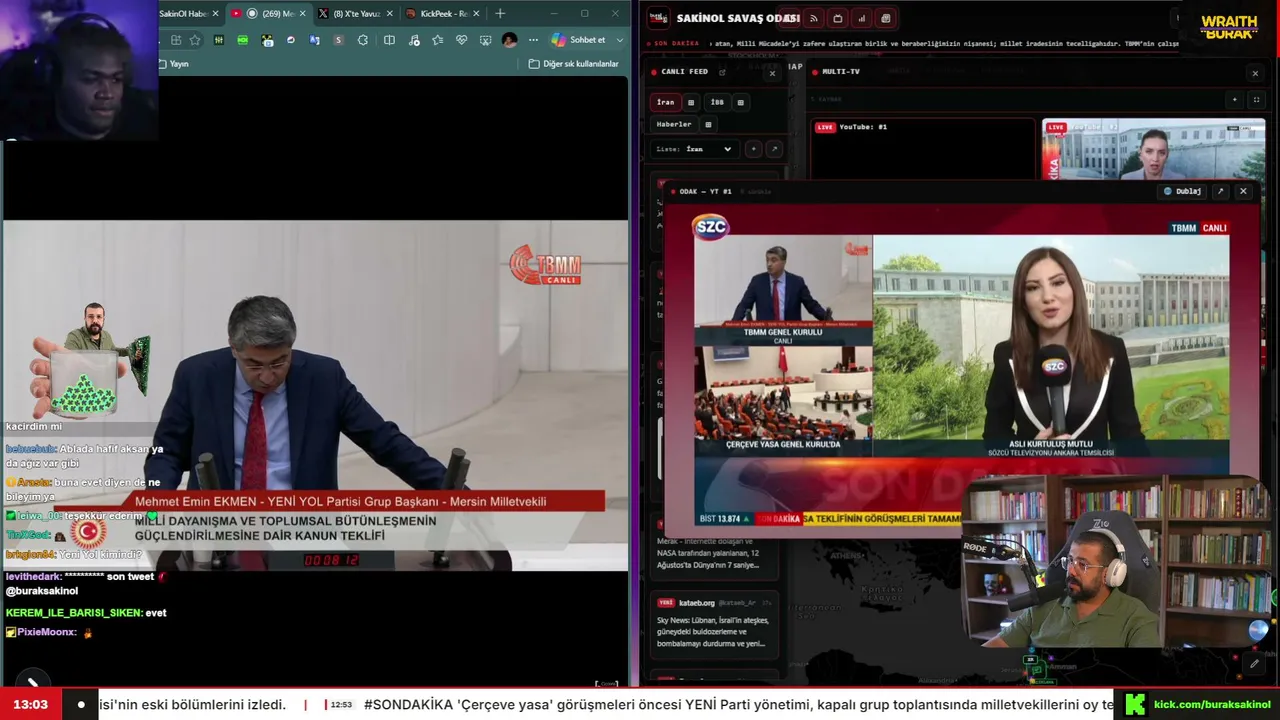The image size is (1280, 720).
Task: Click the pencil edit icon on the map
Action: 1254,664
